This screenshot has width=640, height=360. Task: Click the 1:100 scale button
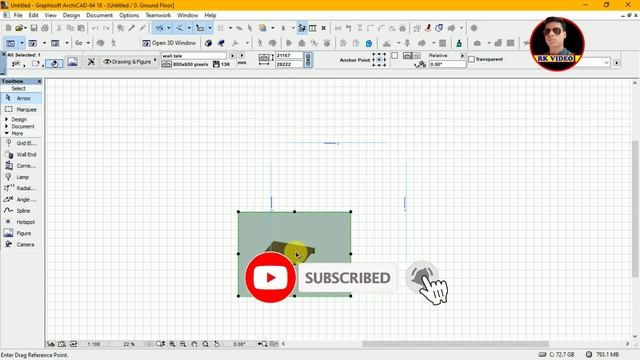tap(94, 344)
